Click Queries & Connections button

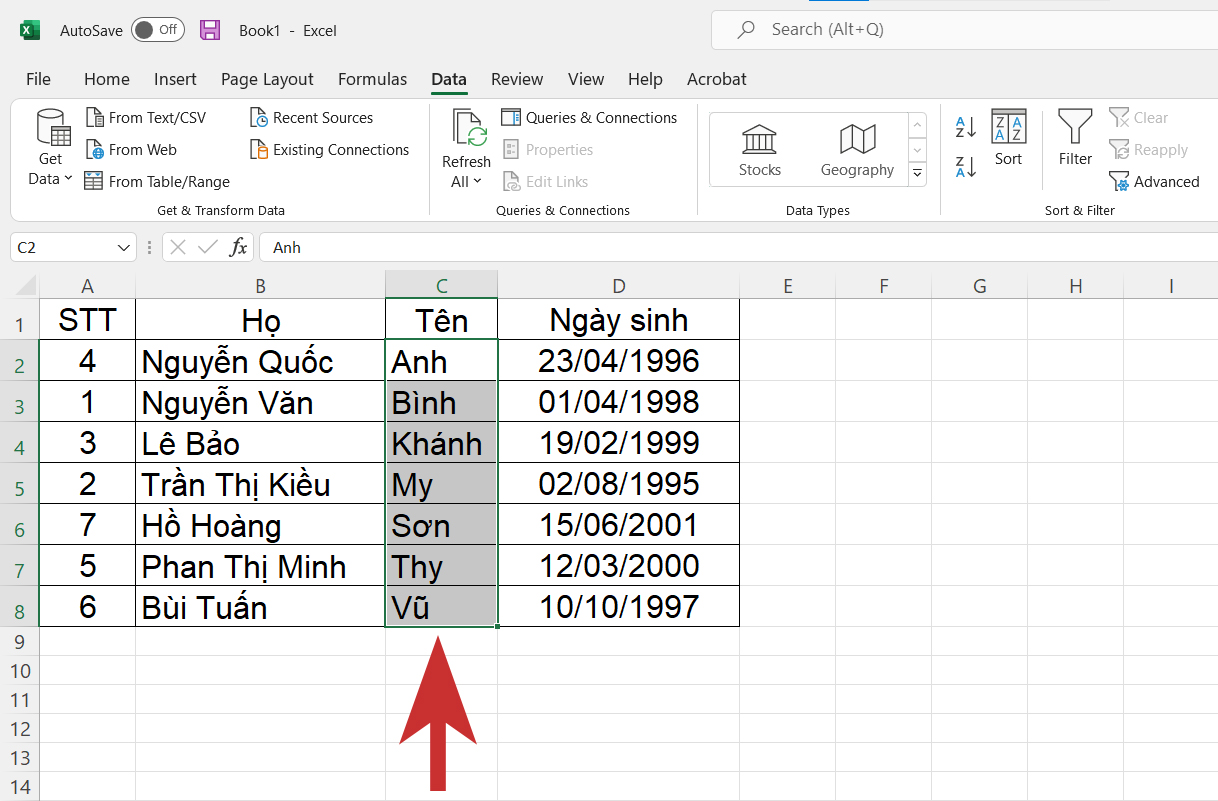point(589,118)
